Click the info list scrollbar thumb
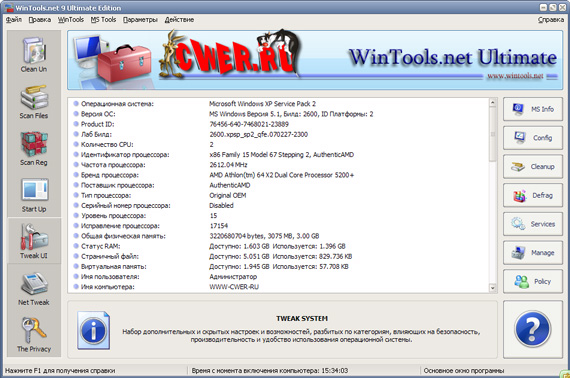Viewport: 570px width, 378px height. [x=493, y=134]
